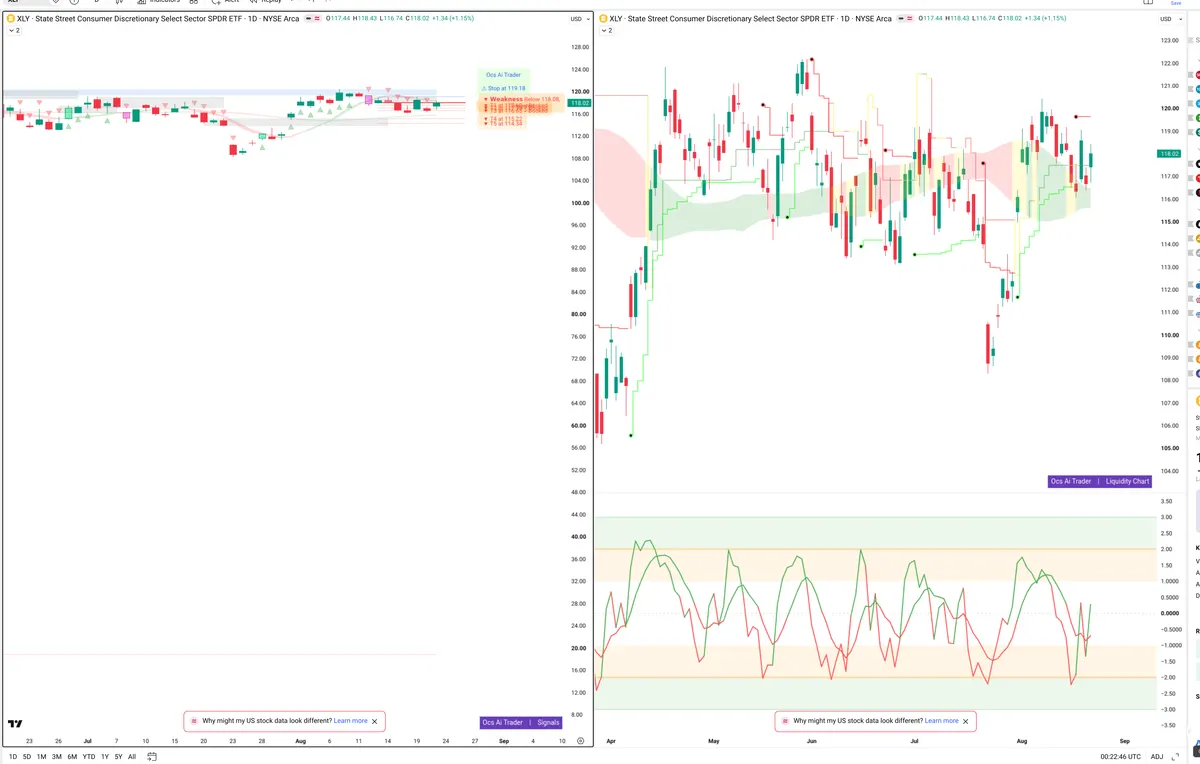The width and height of the screenshot is (1200, 764).
Task: Select the 1M time range
Action: tap(42, 757)
